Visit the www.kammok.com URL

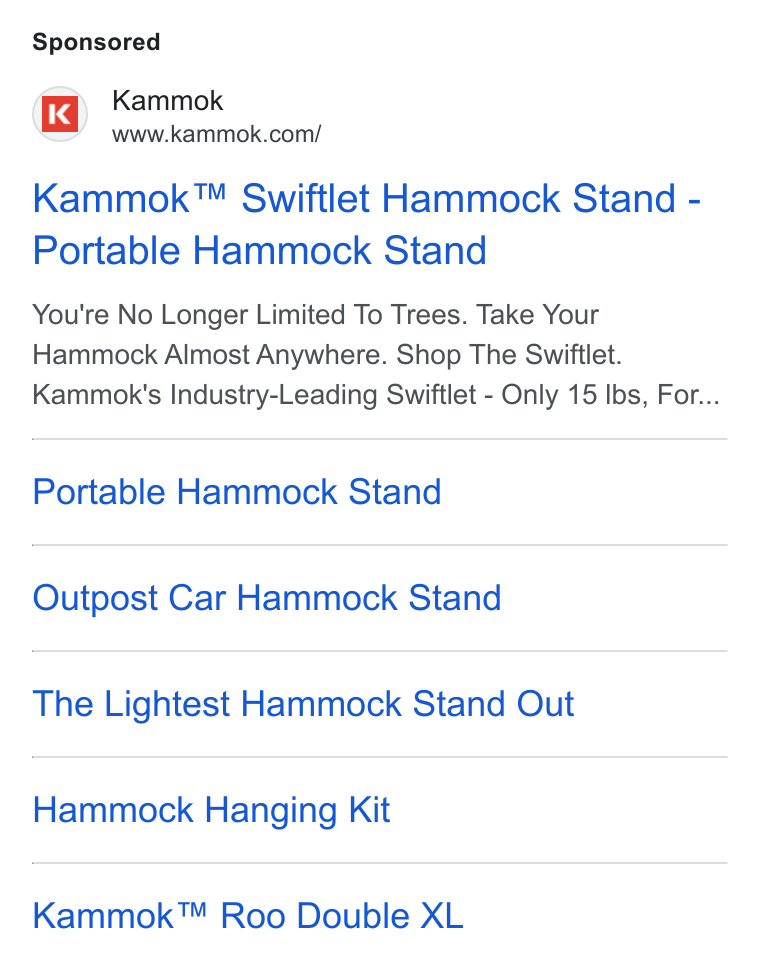click(x=217, y=134)
